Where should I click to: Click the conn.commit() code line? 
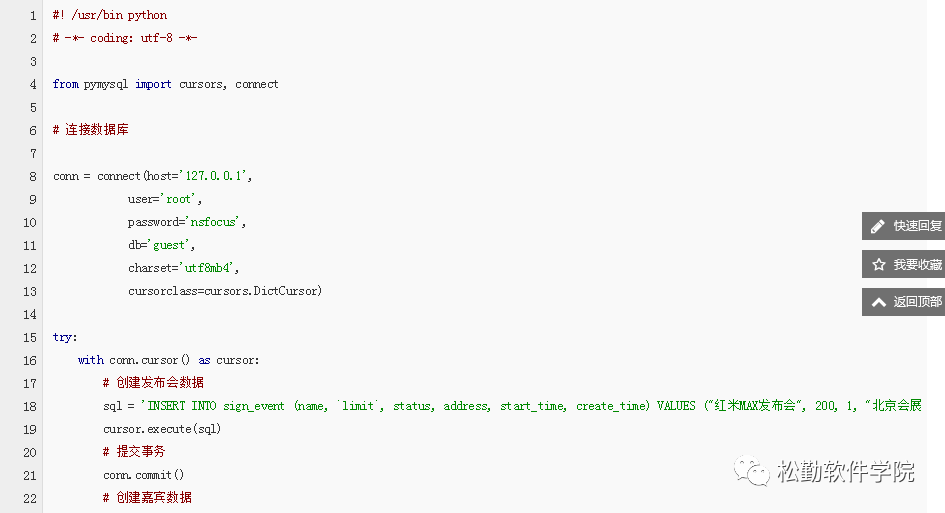[143, 475]
